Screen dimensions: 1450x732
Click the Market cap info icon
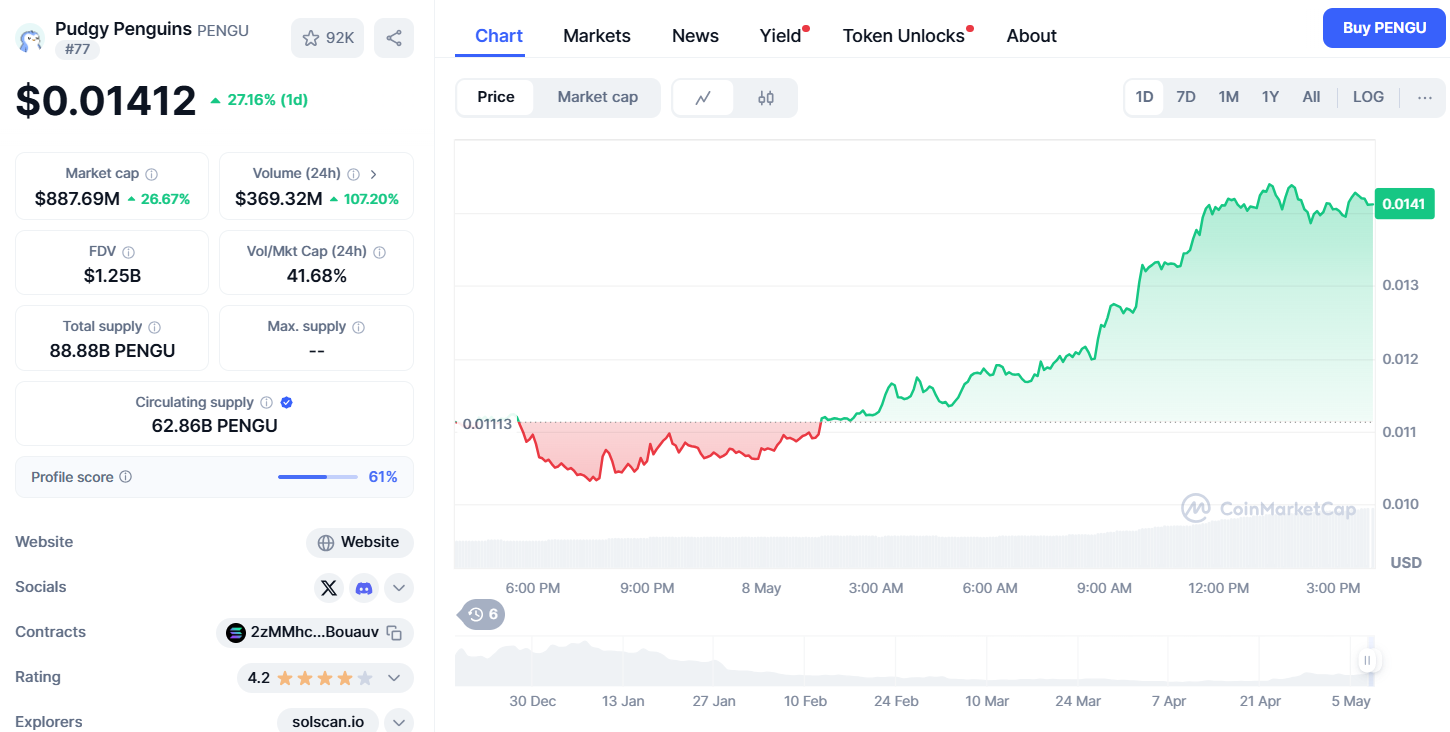point(151,174)
